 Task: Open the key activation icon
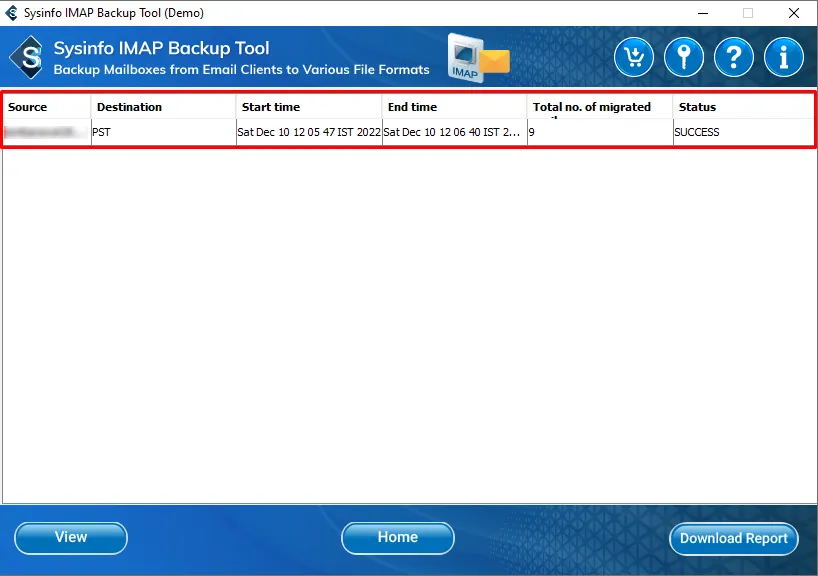(684, 57)
